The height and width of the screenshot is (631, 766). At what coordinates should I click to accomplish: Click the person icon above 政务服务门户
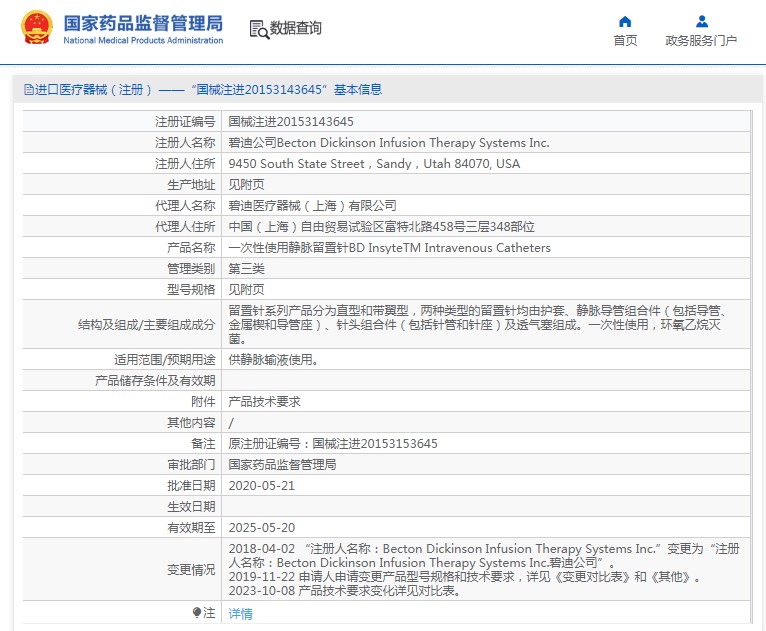[701, 21]
